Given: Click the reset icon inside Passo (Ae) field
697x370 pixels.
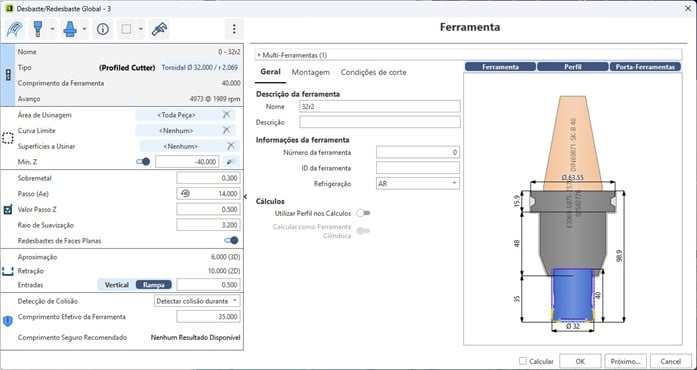Looking at the screenshot, I should click(x=185, y=193).
